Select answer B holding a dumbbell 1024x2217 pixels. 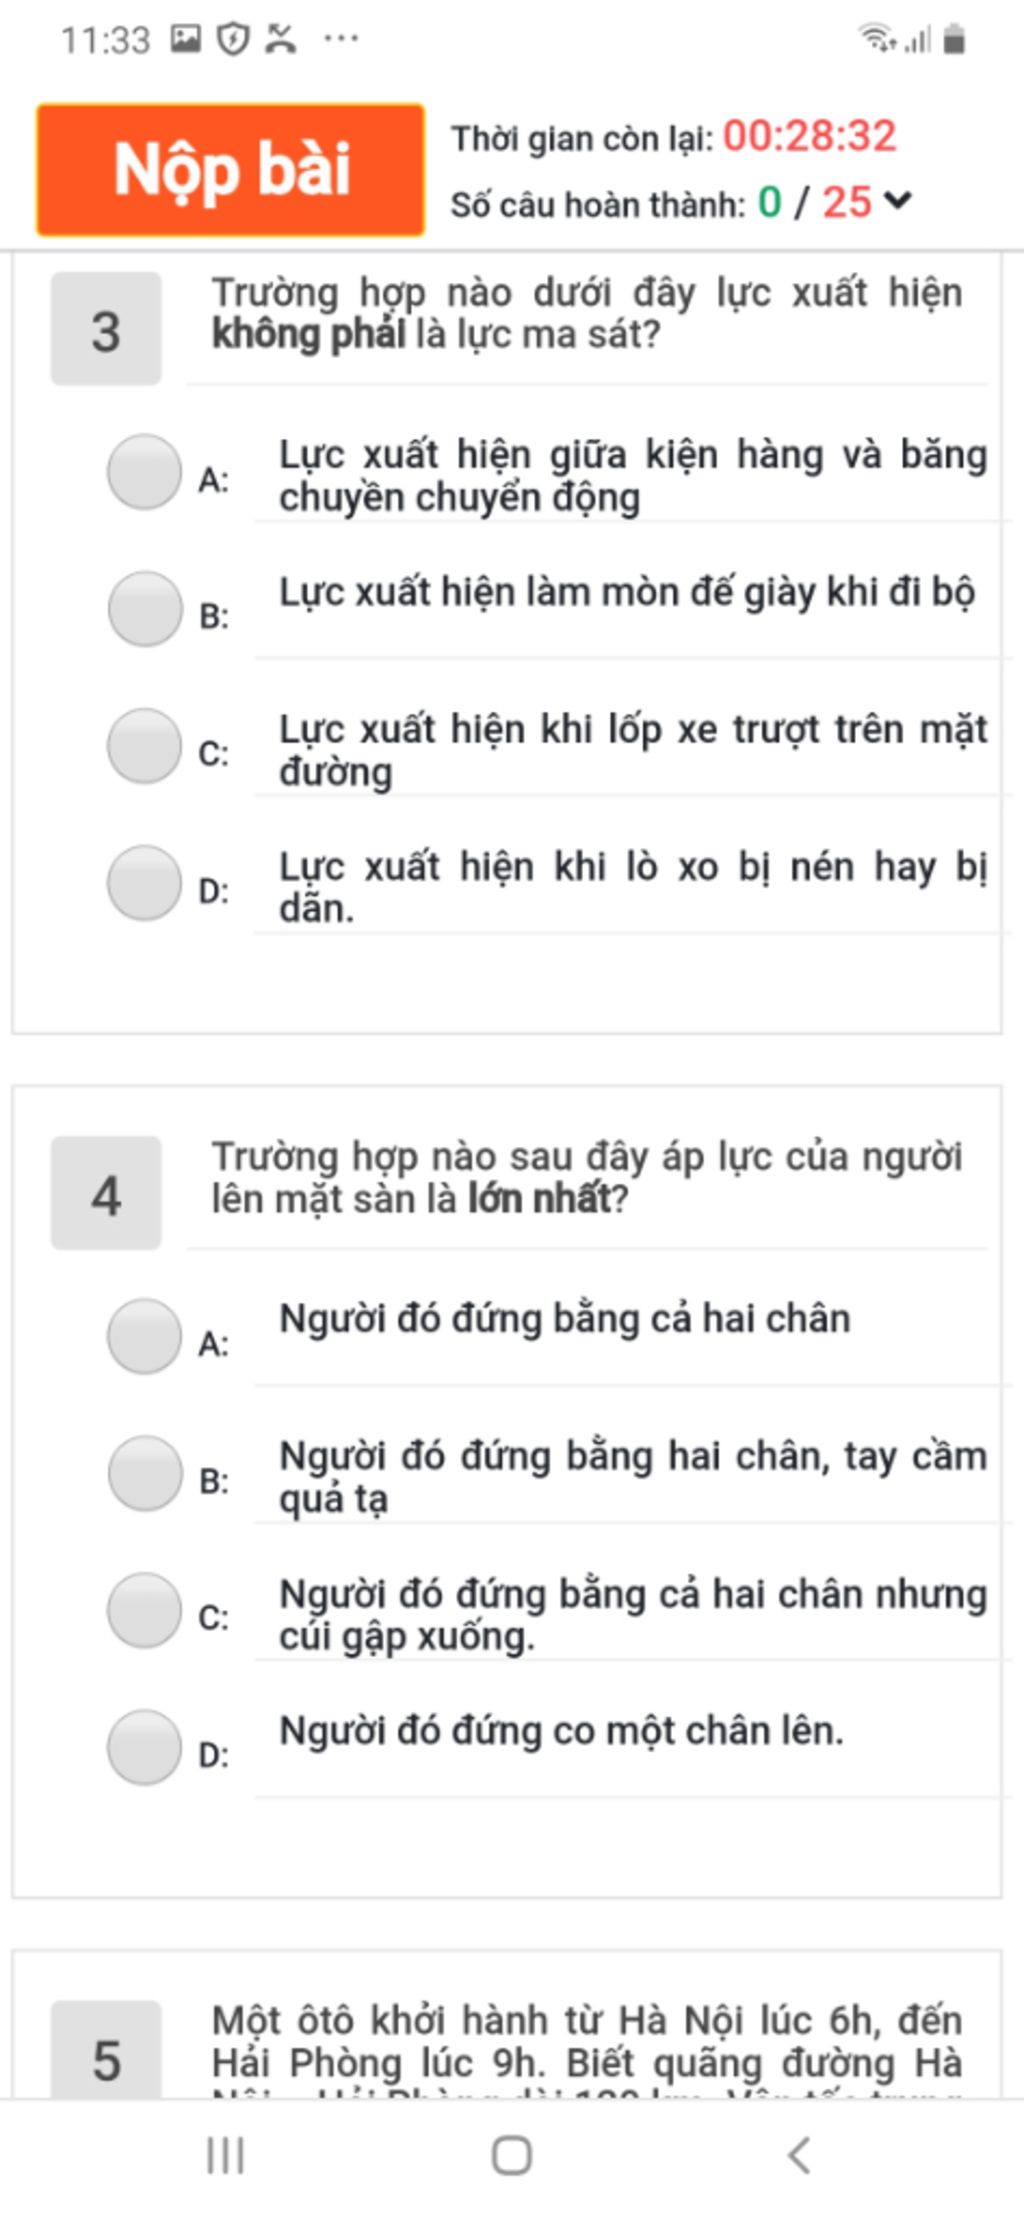coord(144,1473)
